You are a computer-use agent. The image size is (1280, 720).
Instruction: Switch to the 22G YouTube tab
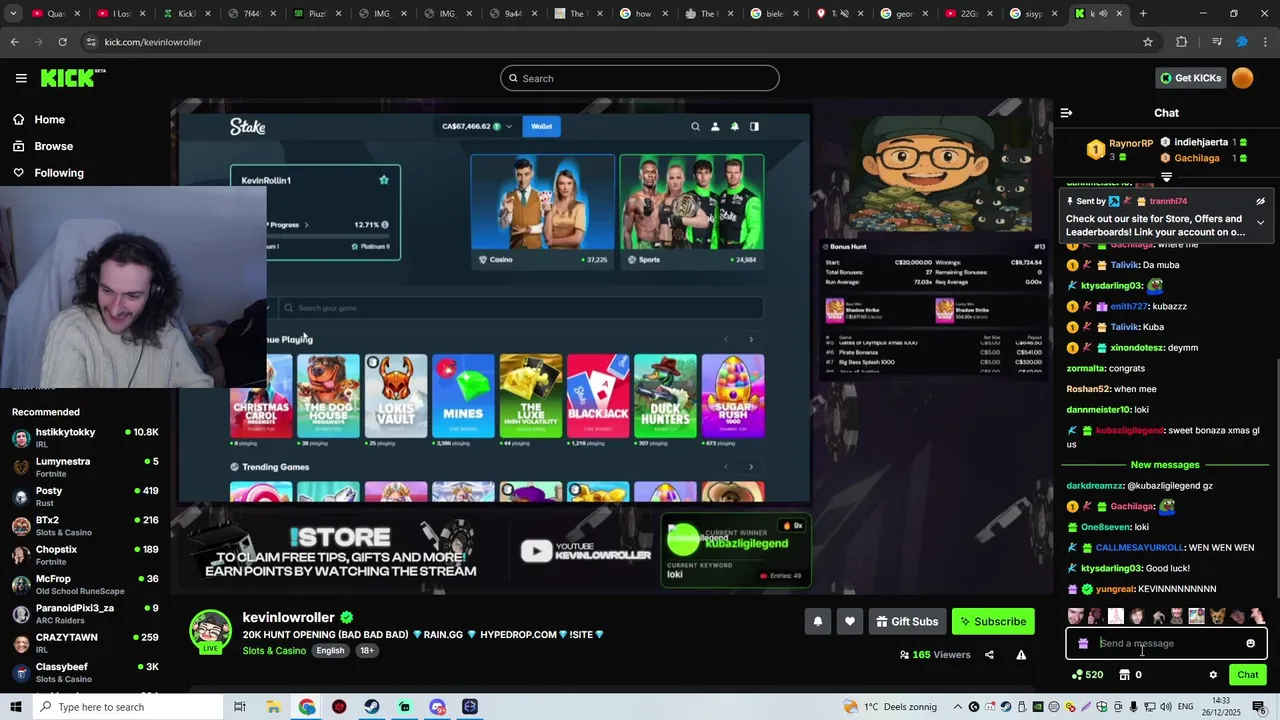(x=968, y=14)
